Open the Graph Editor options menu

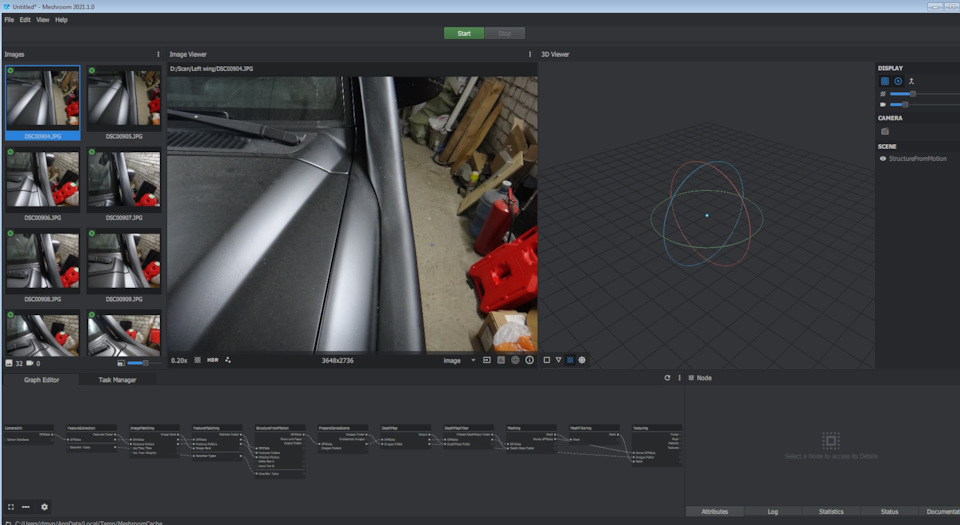[679, 378]
